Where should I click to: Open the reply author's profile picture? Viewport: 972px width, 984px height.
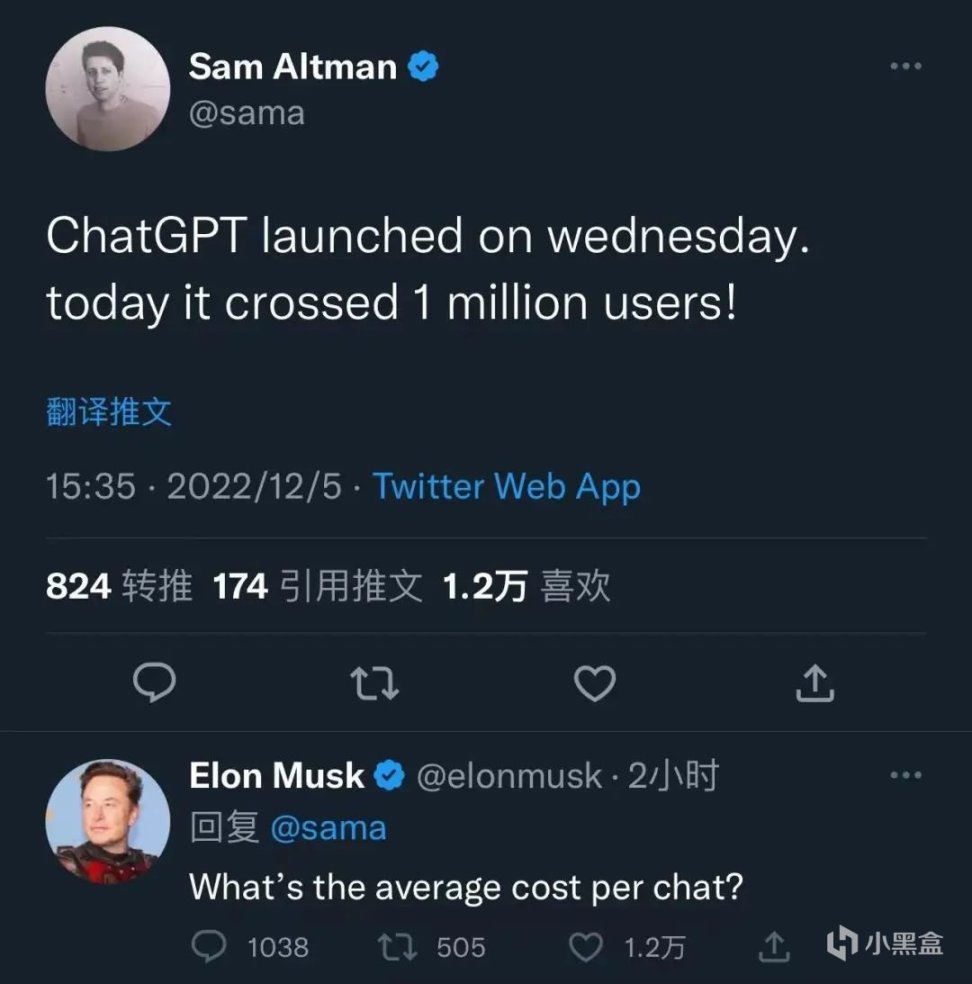(108, 821)
